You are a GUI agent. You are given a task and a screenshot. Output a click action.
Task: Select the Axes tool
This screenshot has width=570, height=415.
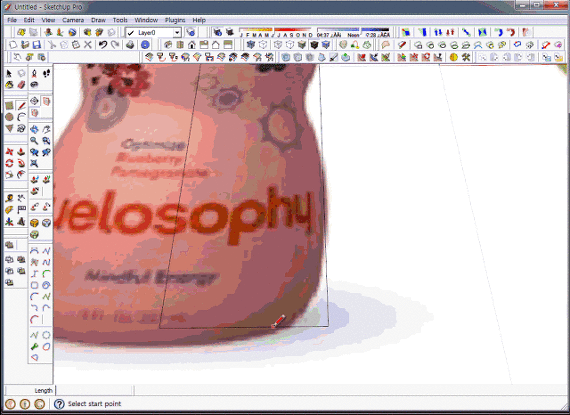(9, 221)
